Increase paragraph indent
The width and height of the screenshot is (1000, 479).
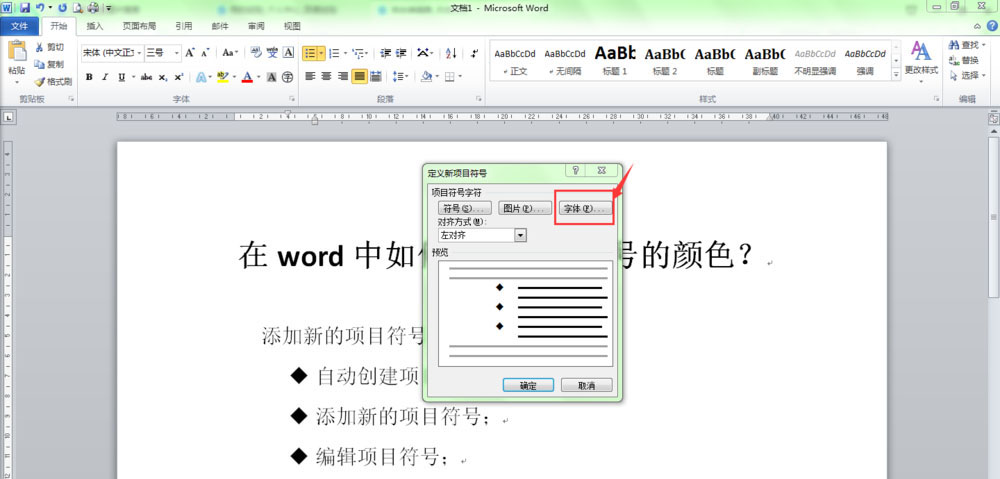[401, 53]
